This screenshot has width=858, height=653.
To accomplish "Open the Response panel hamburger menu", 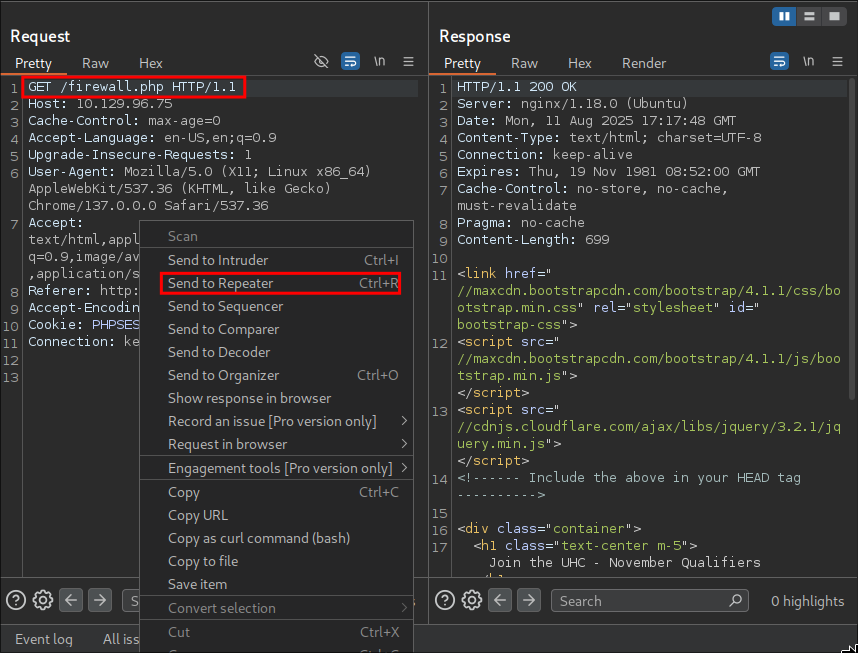I will (x=837, y=61).
